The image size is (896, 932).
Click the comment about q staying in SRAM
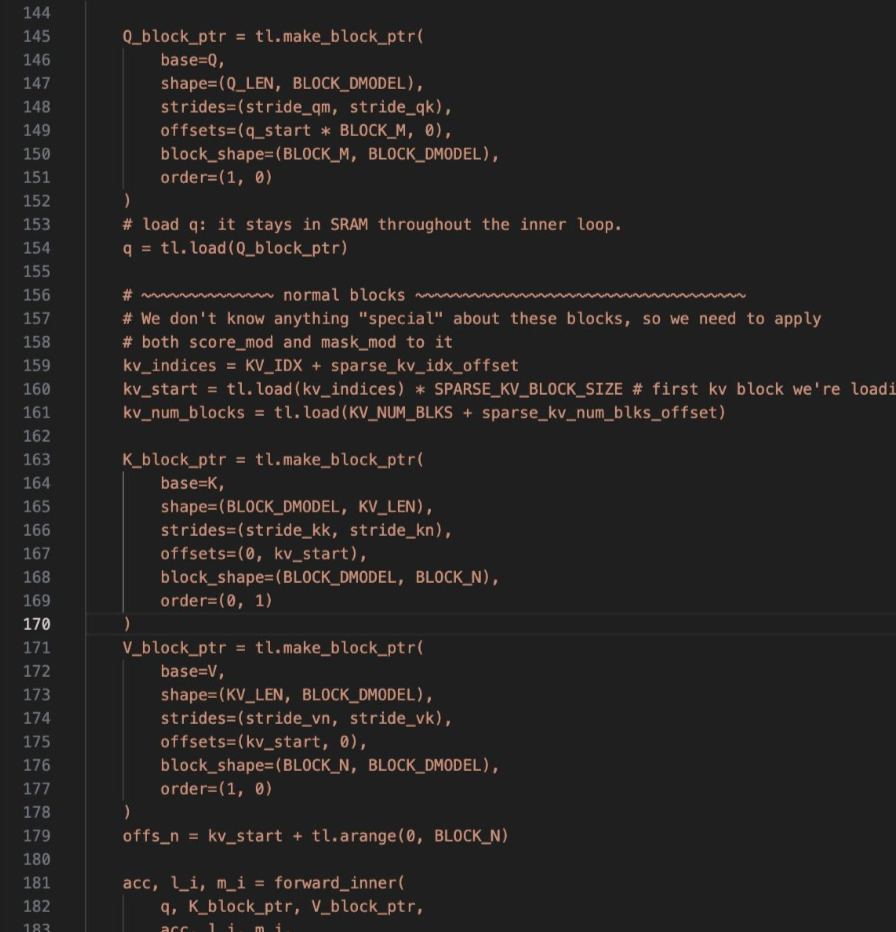click(x=371, y=225)
